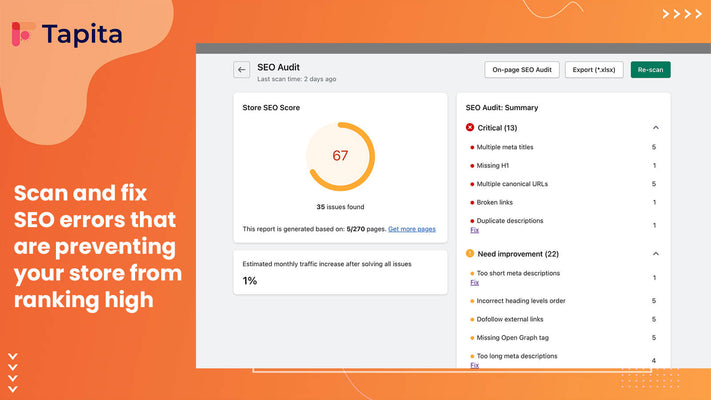Open the On-page SEO Audit page
Screen dimensions: 711x400
(522, 70)
